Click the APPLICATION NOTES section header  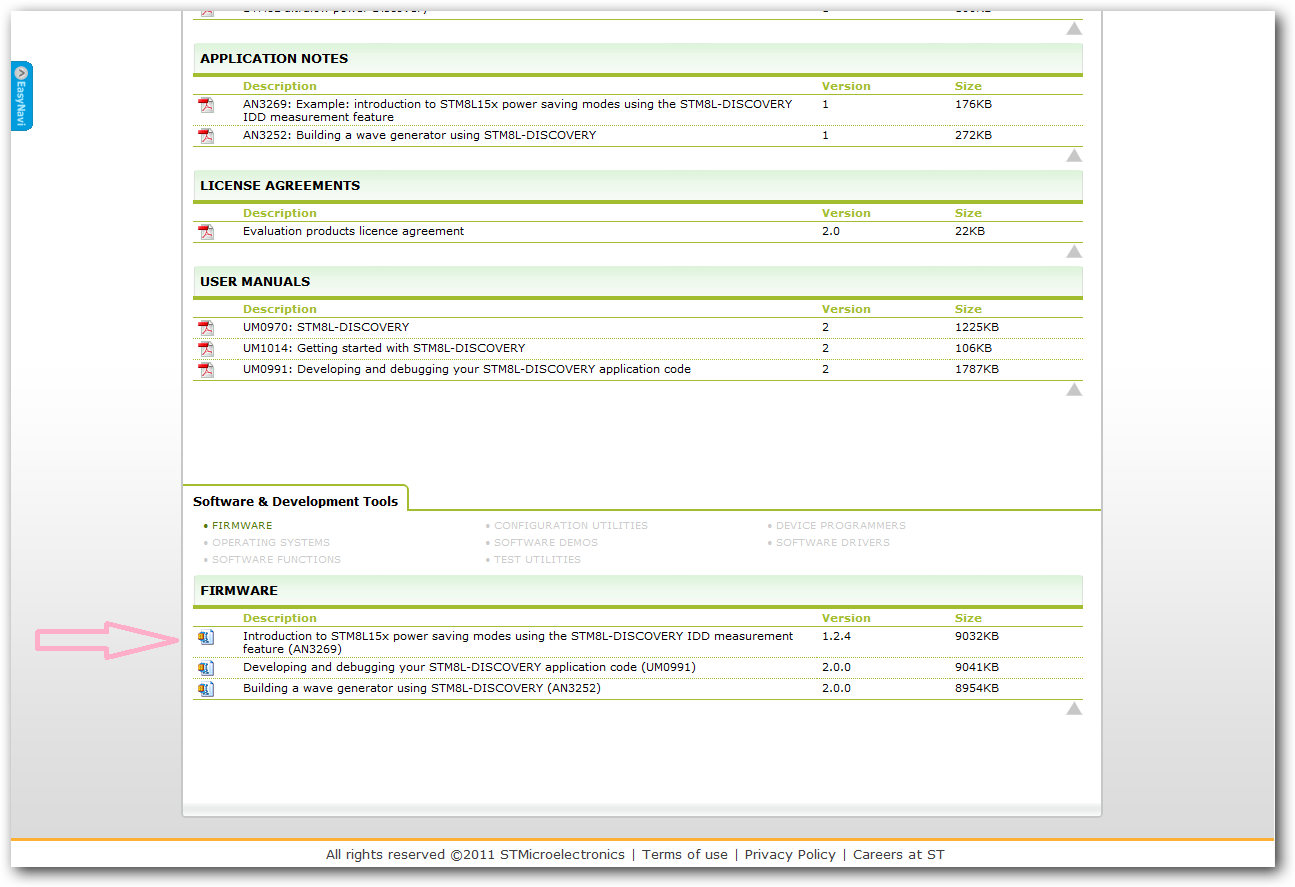tap(638, 59)
